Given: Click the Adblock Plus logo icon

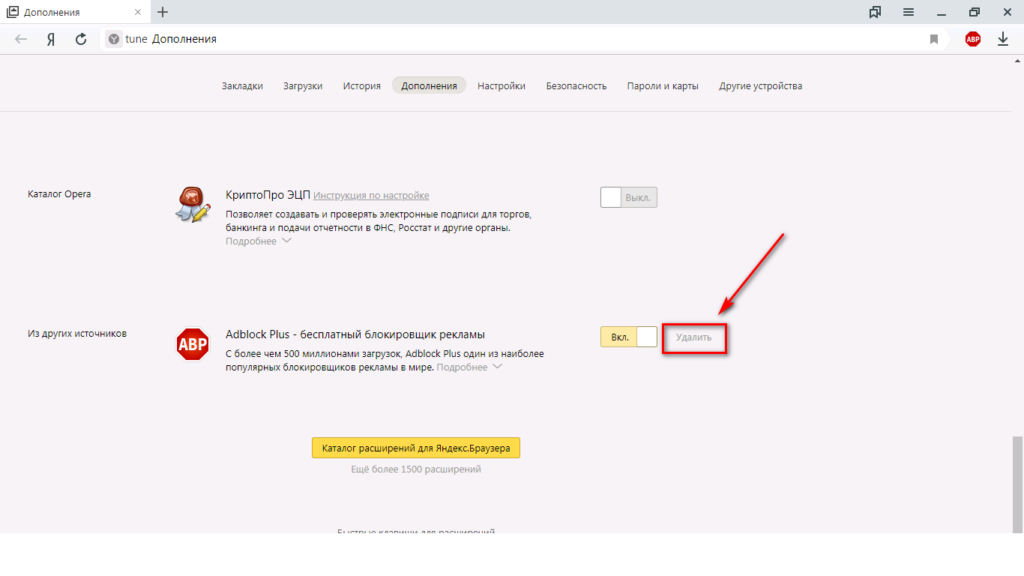Looking at the screenshot, I should [193, 344].
